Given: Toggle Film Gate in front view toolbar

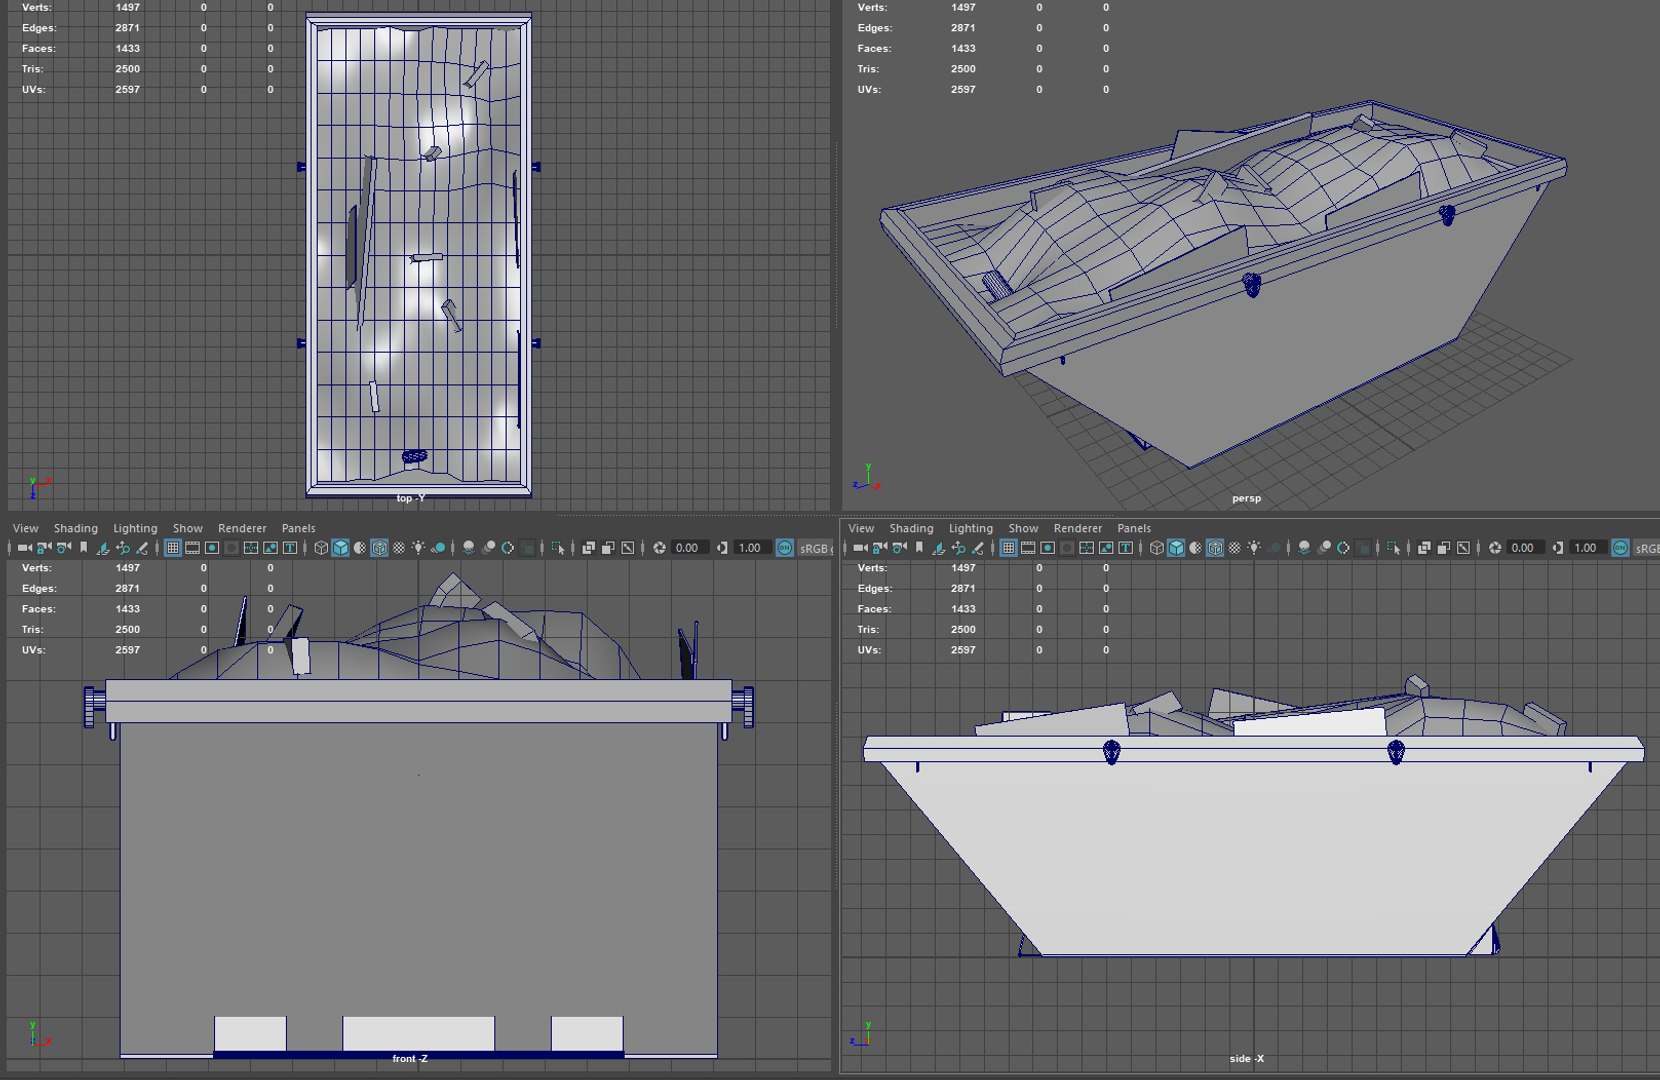Looking at the screenshot, I should click(x=192, y=548).
